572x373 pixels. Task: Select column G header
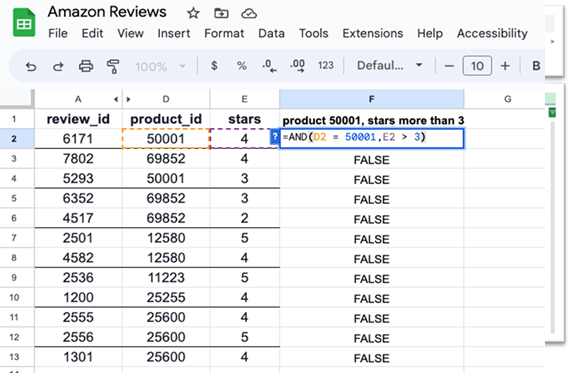507,99
